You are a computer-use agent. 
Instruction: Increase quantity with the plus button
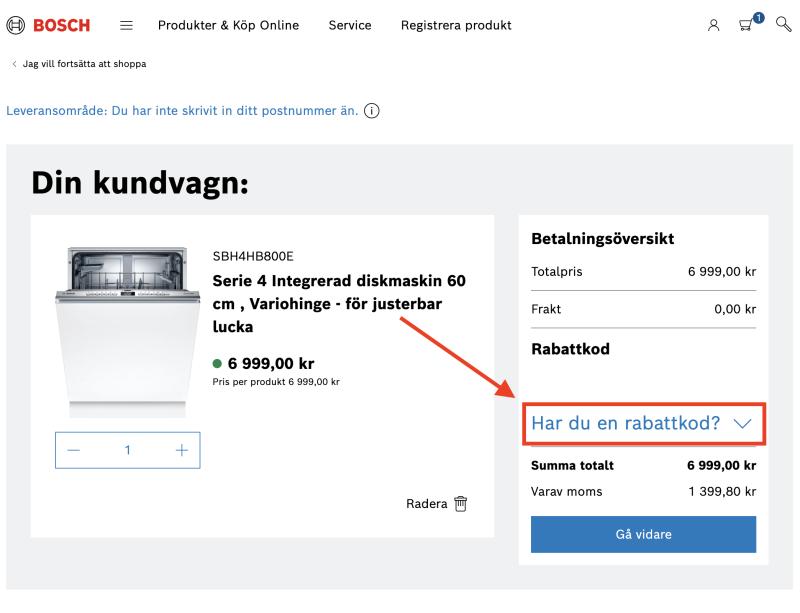point(182,450)
